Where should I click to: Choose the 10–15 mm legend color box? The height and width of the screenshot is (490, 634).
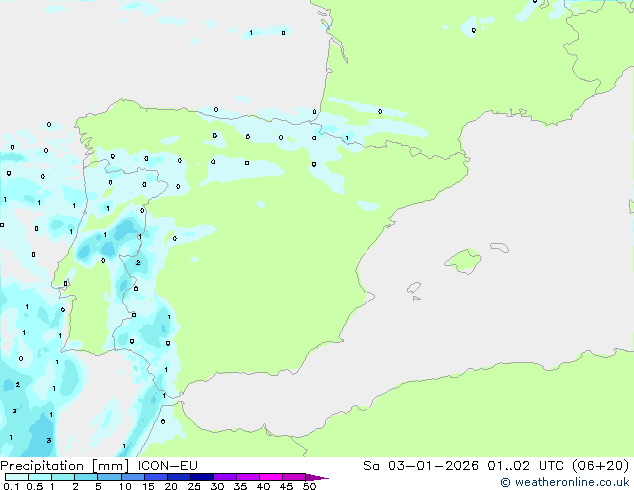(x=132, y=477)
